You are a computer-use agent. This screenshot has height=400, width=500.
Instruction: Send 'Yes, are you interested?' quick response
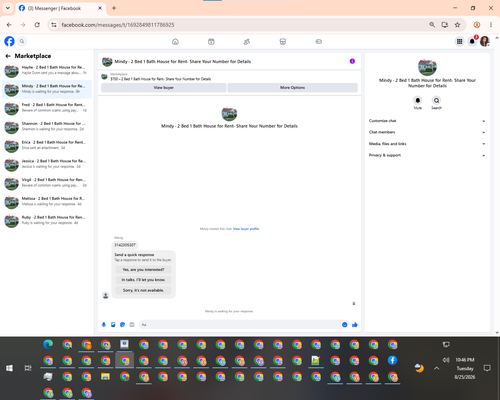(143, 269)
